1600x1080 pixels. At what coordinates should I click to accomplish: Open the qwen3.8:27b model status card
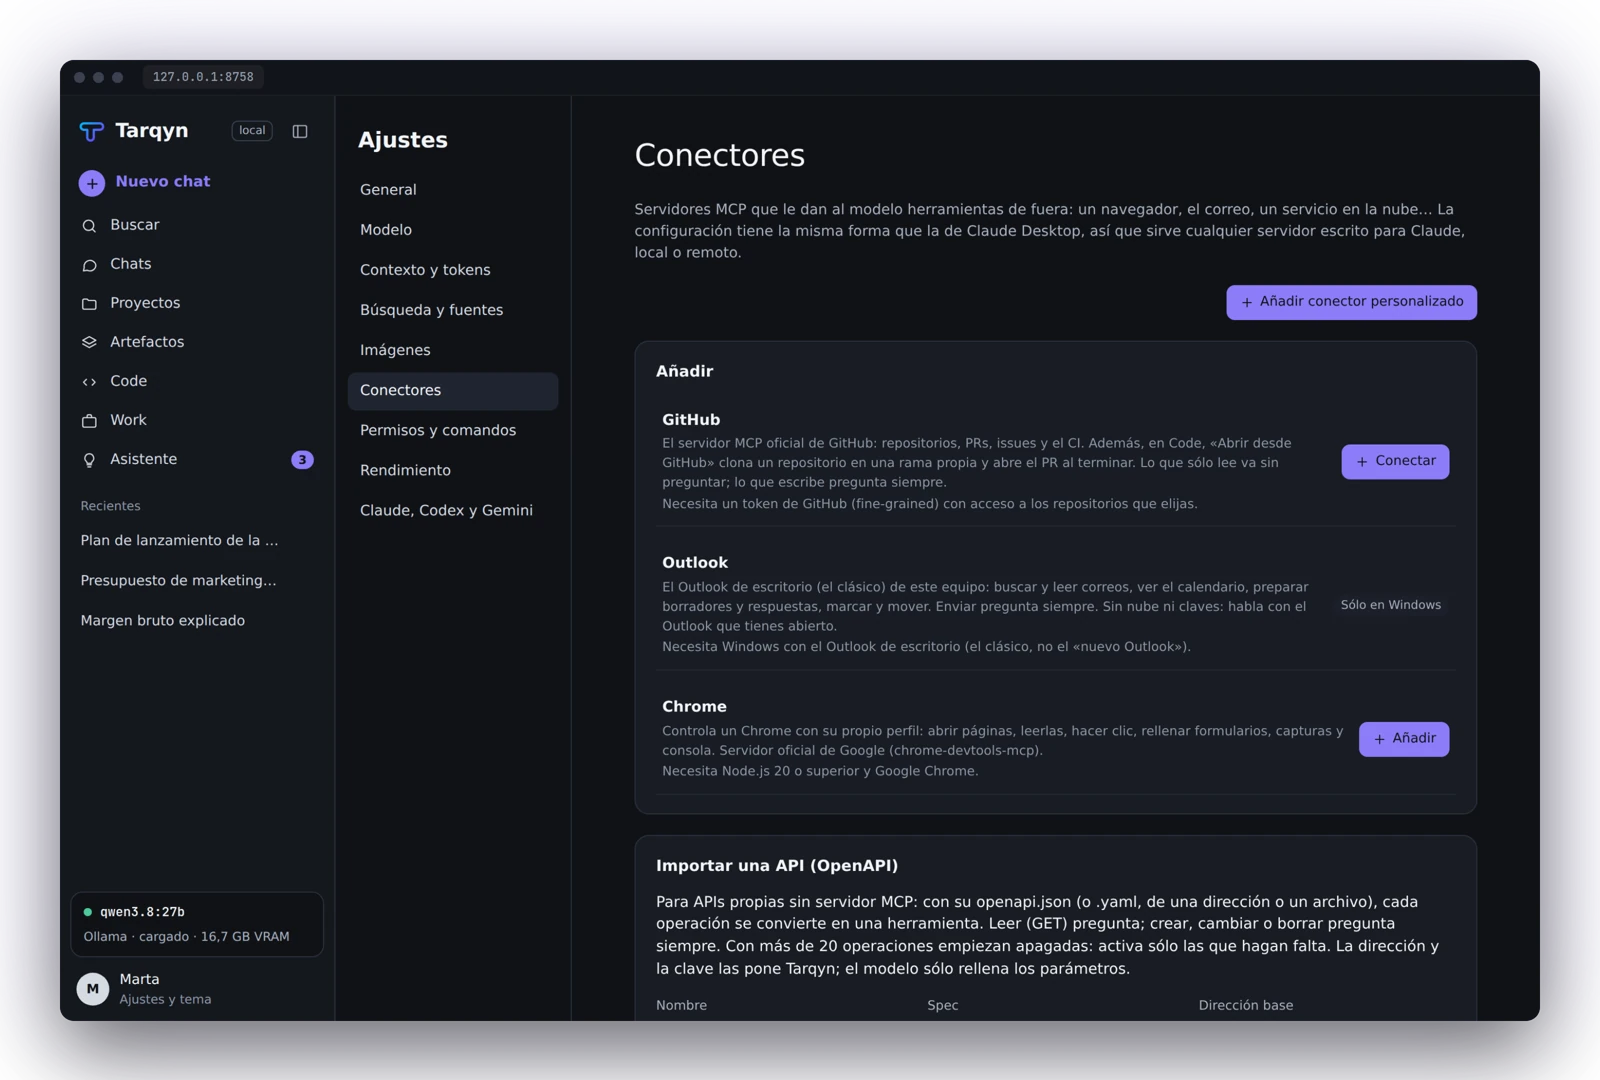click(197, 924)
